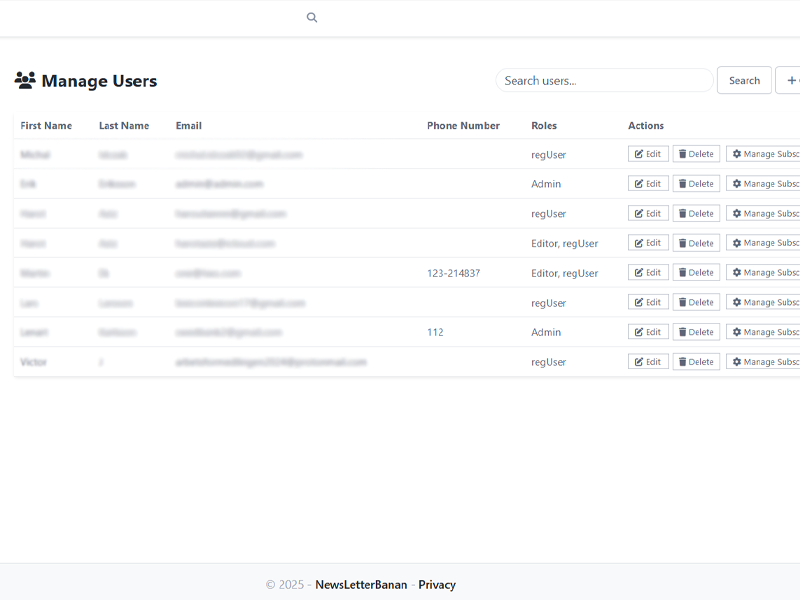Screen dimensions: 800x600
Task: Focus the Search users text field
Action: [604, 80]
